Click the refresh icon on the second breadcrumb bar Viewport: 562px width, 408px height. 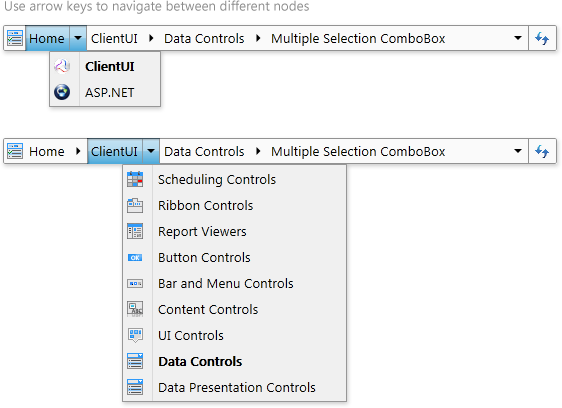pos(542,151)
